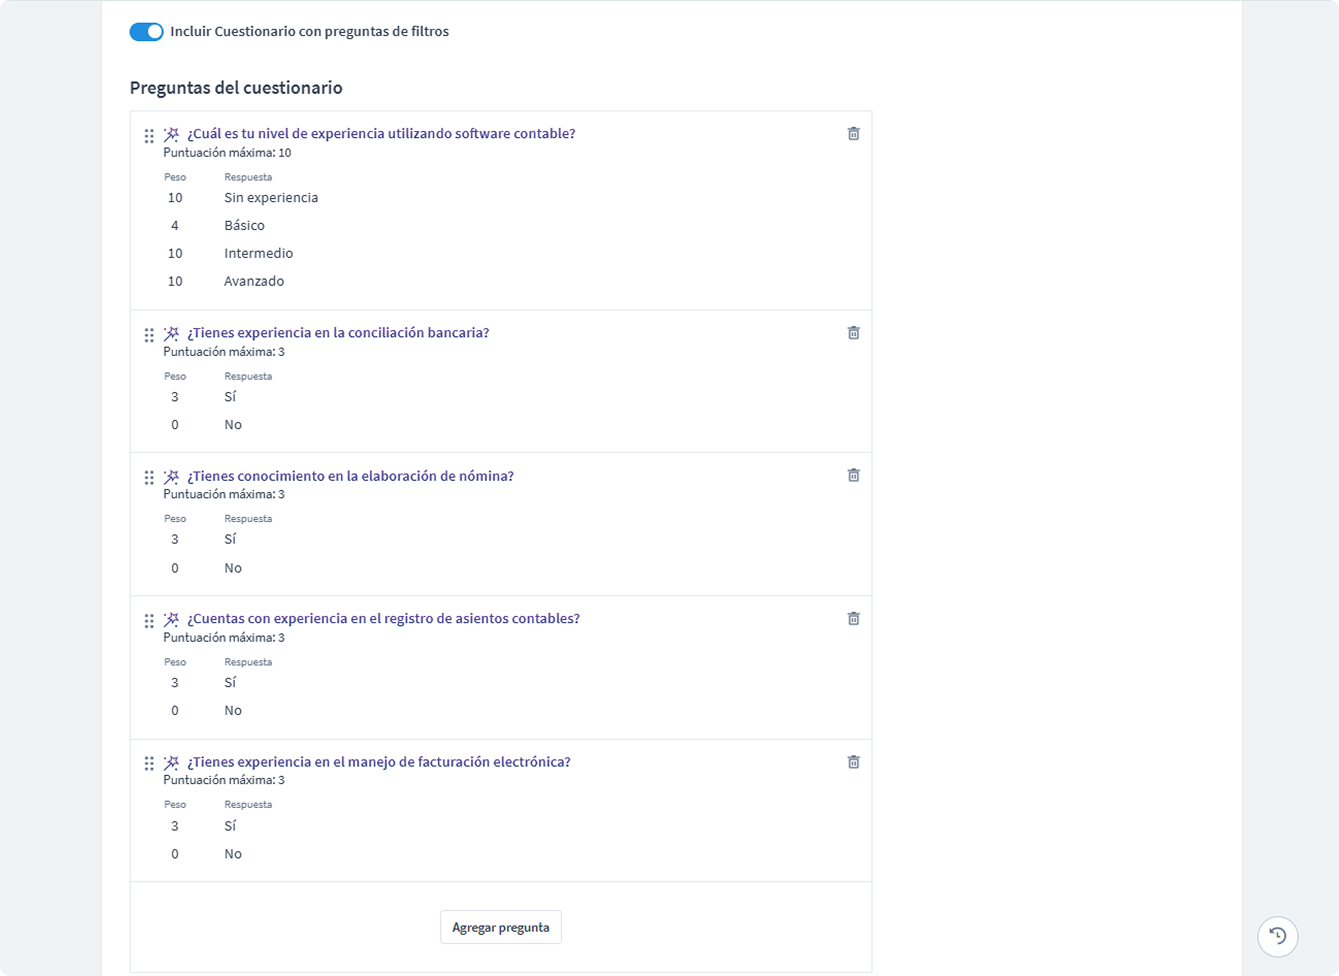Click drag handle for conciliación bancaria question
The height and width of the screenshot is (976, 1339).
tap(149, 334)
